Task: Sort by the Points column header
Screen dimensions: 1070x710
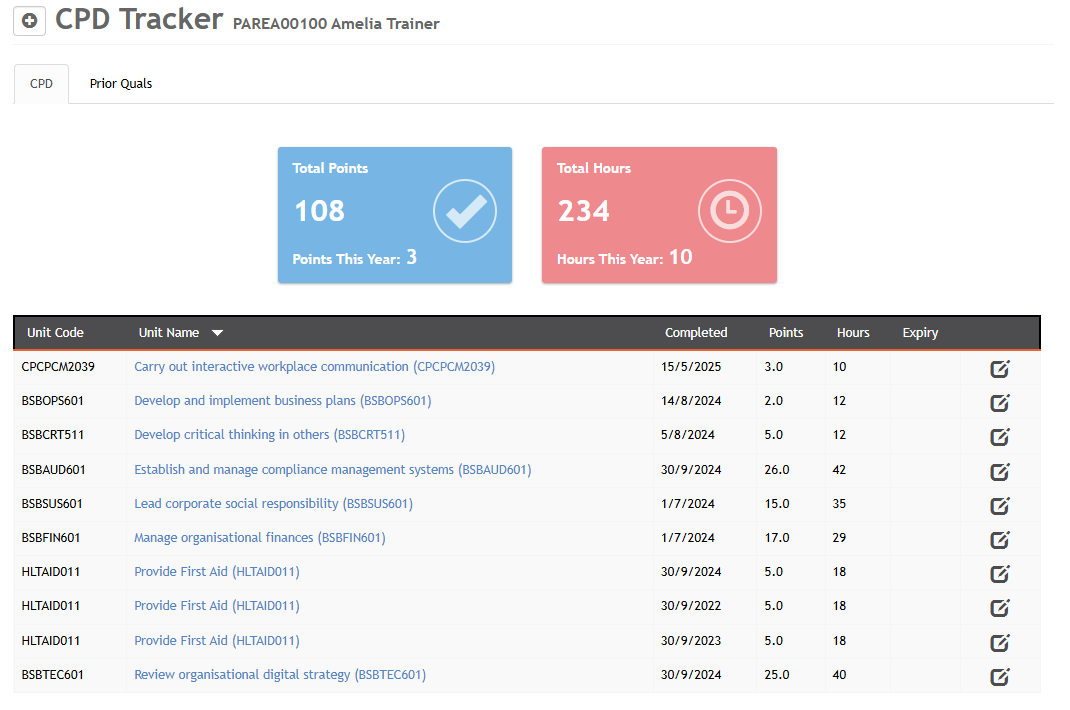Action: pos(785,332)
